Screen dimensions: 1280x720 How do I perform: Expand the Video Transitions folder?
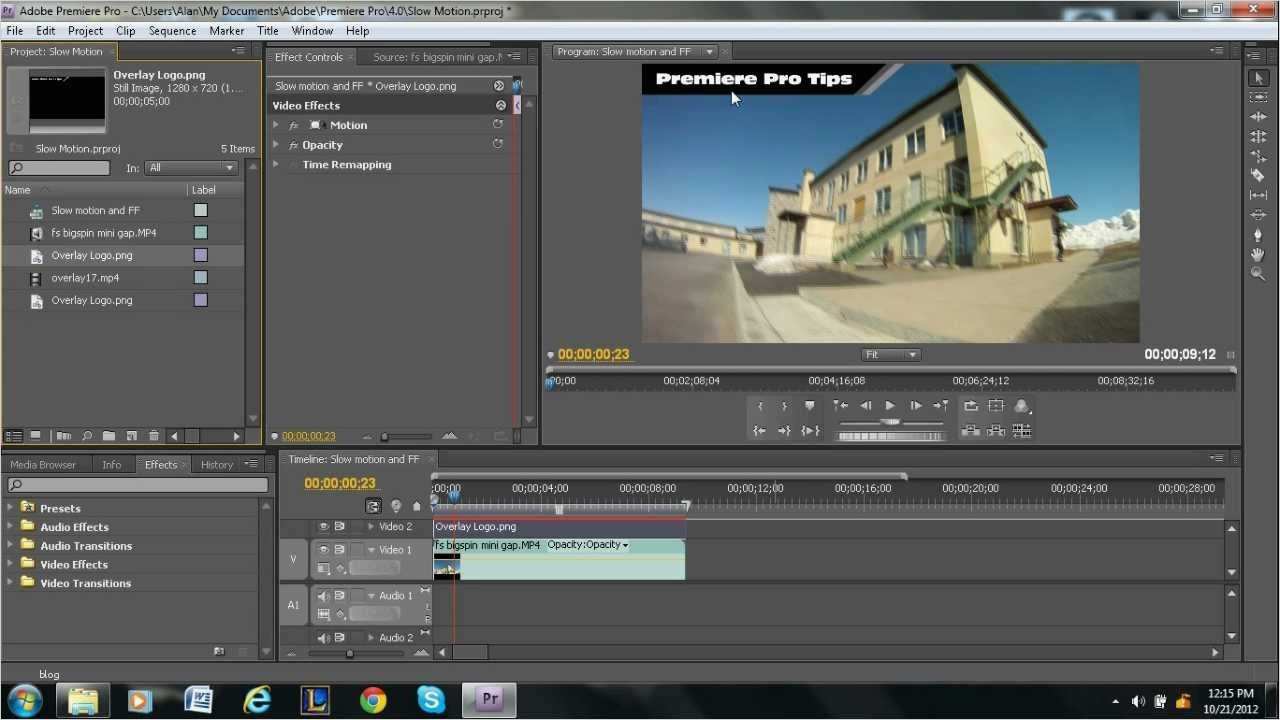tap(11, 583)
